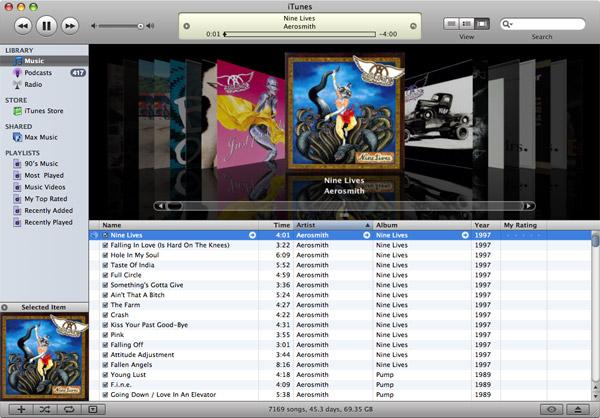
Task: Click the song progress bar
Action: tap(300, 34)
